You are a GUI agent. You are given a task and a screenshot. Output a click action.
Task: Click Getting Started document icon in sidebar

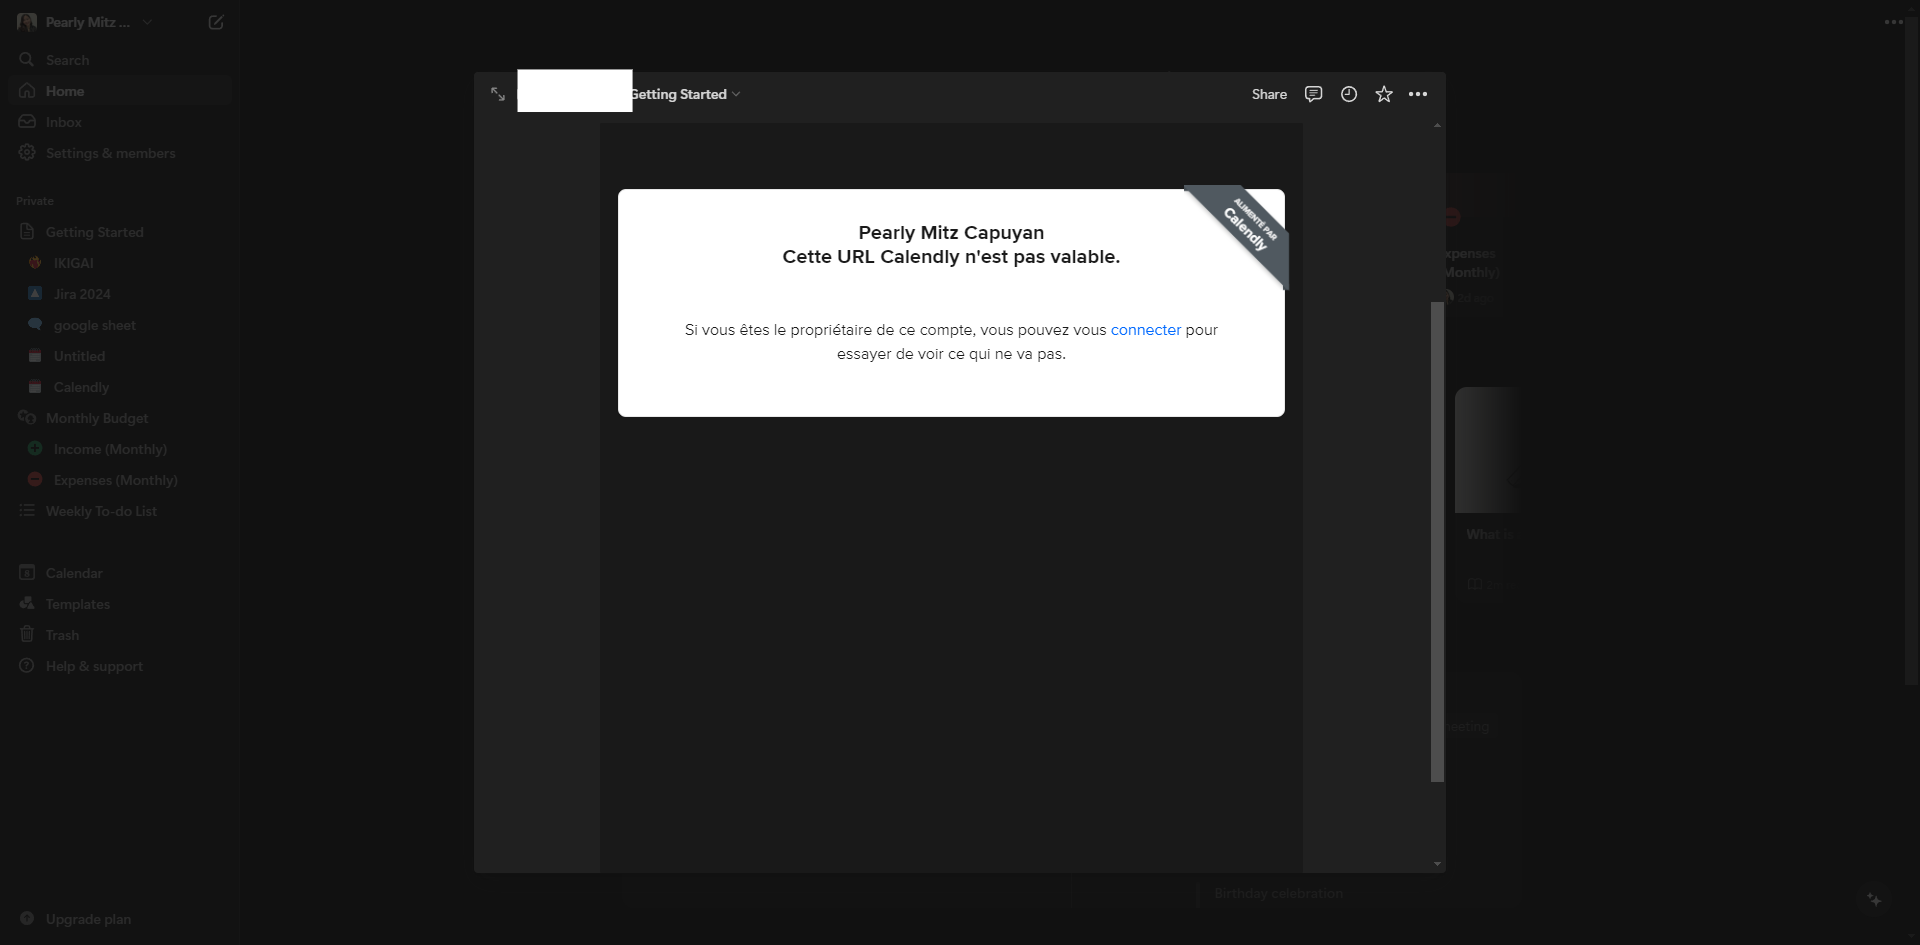[27, 231]
